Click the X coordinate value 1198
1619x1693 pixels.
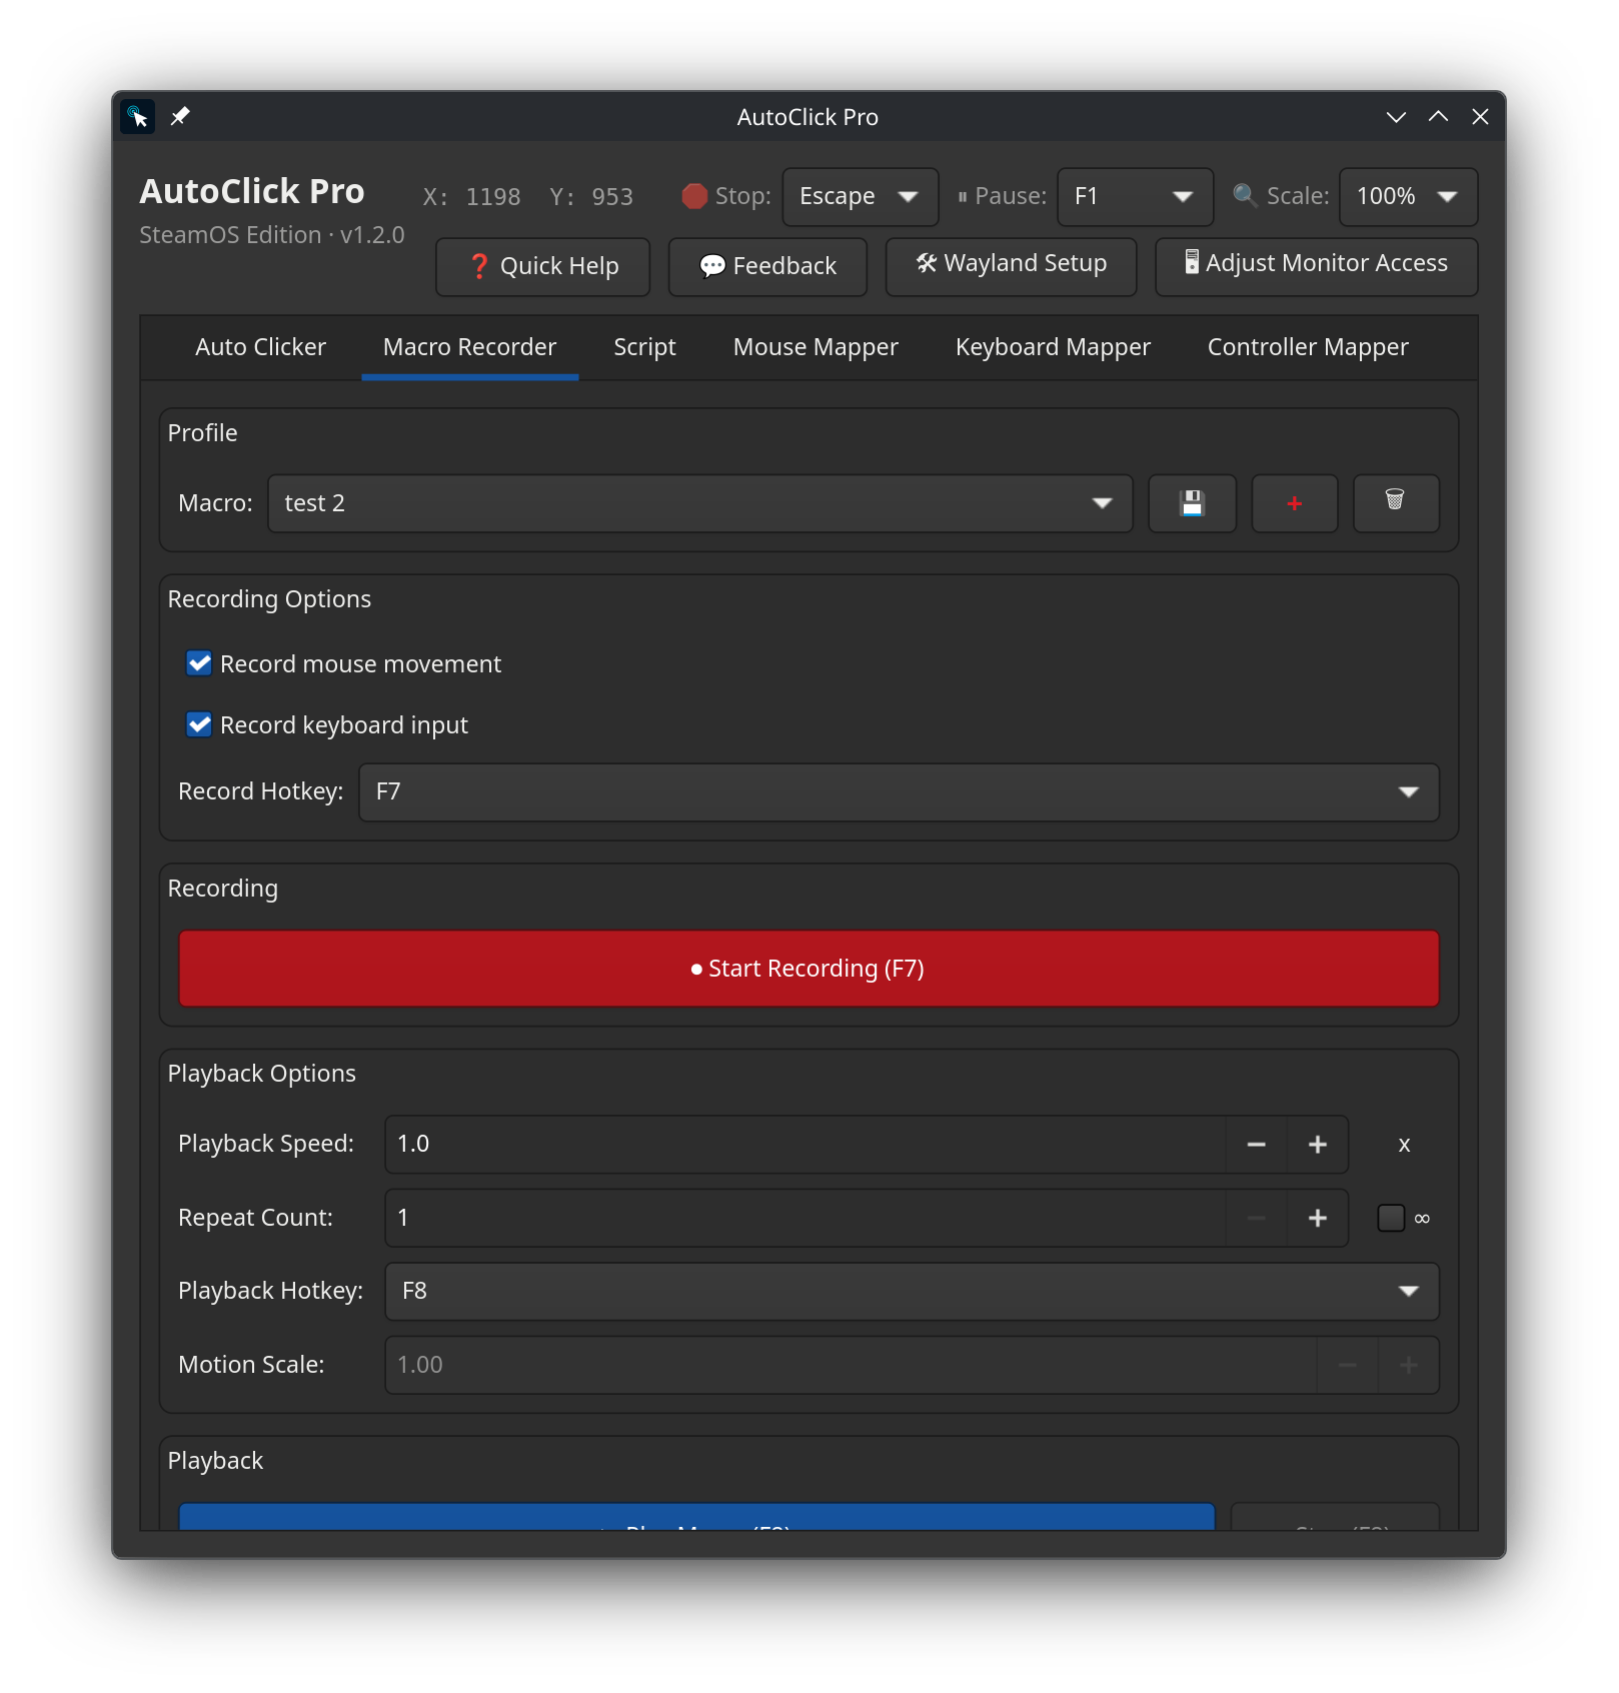tap(493, 197)
